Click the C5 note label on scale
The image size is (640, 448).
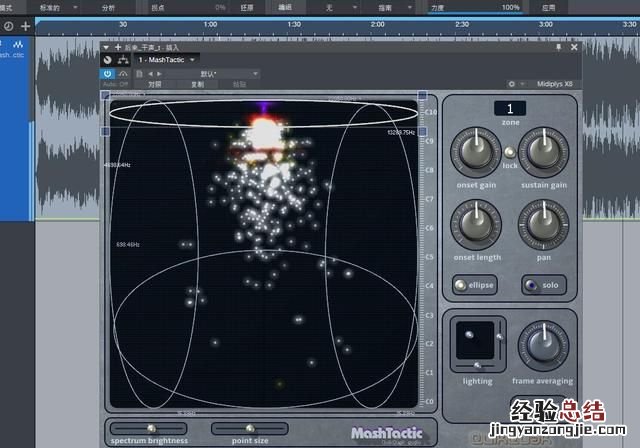429,257
